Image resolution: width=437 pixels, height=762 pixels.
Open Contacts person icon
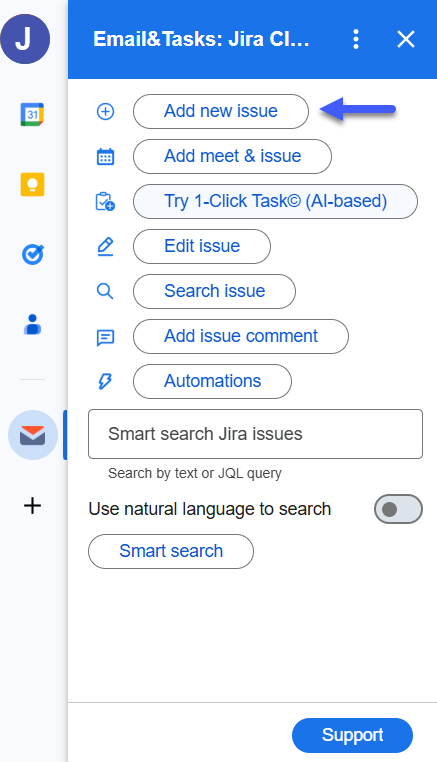tap(33, 325)
